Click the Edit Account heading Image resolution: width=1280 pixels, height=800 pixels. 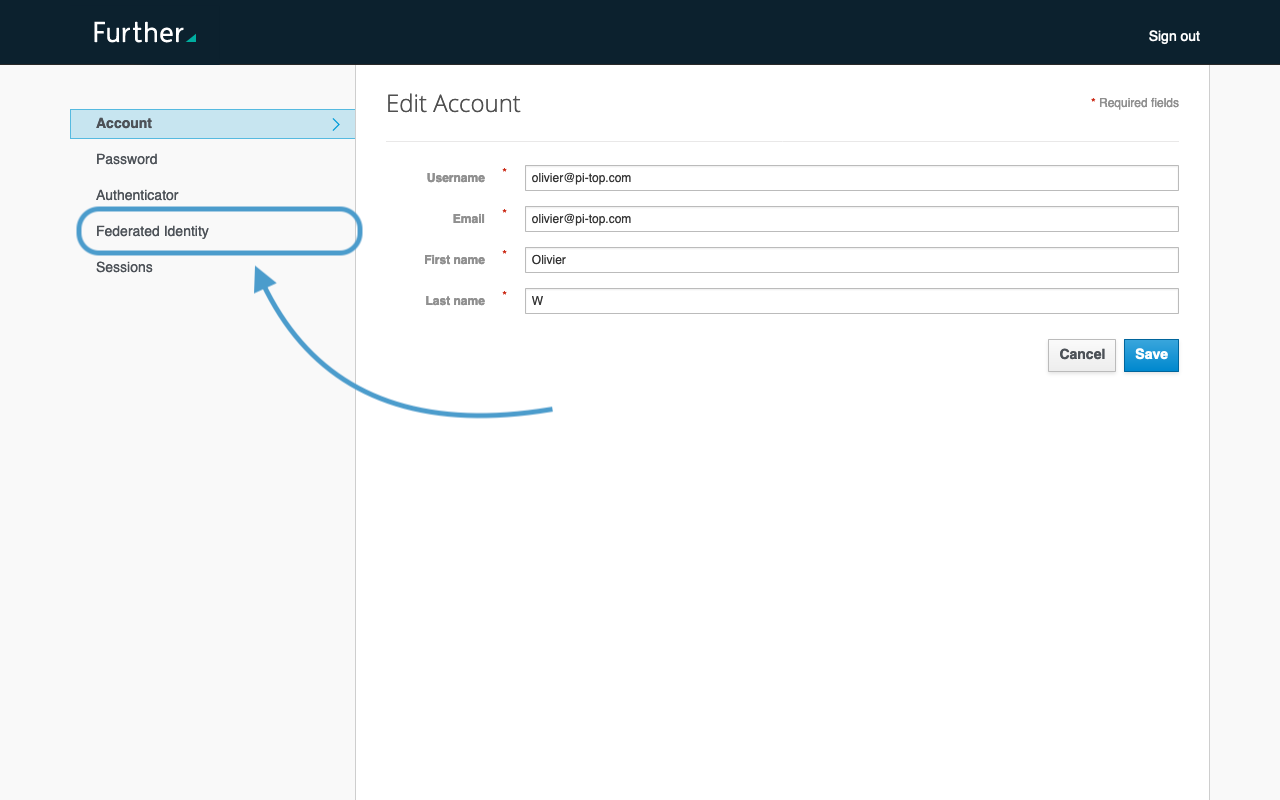click(453, 104)
